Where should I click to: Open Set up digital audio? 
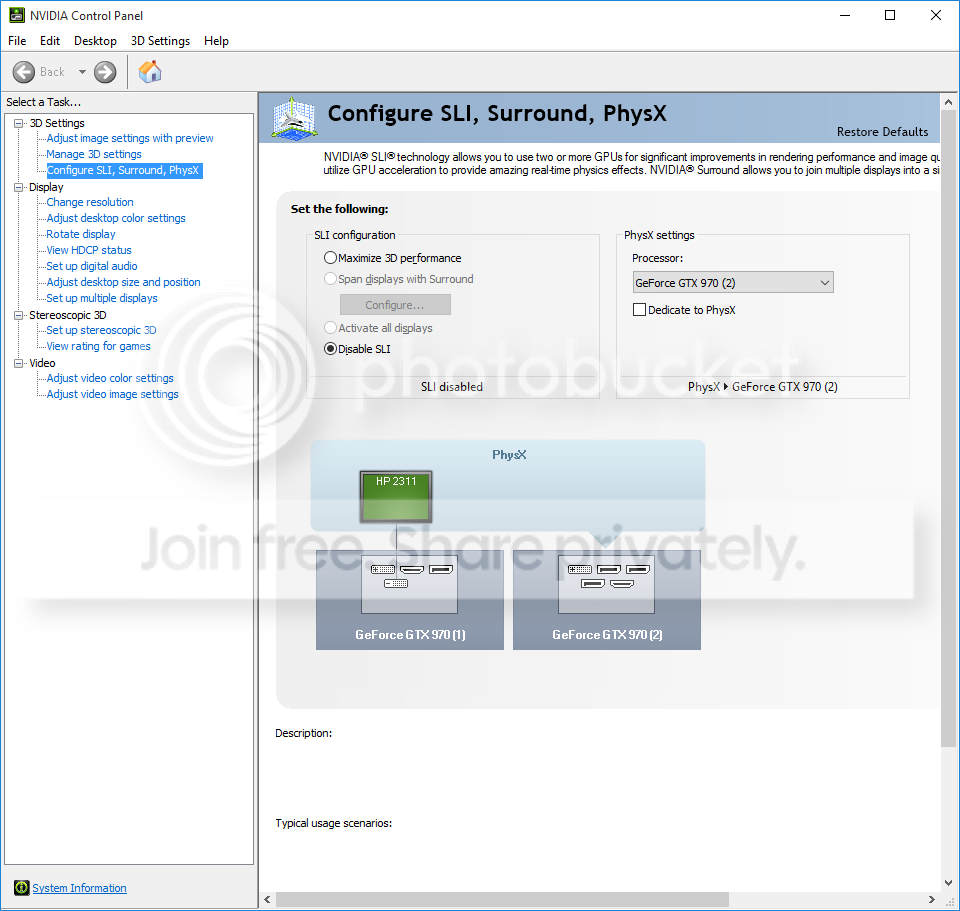point(92,266)
